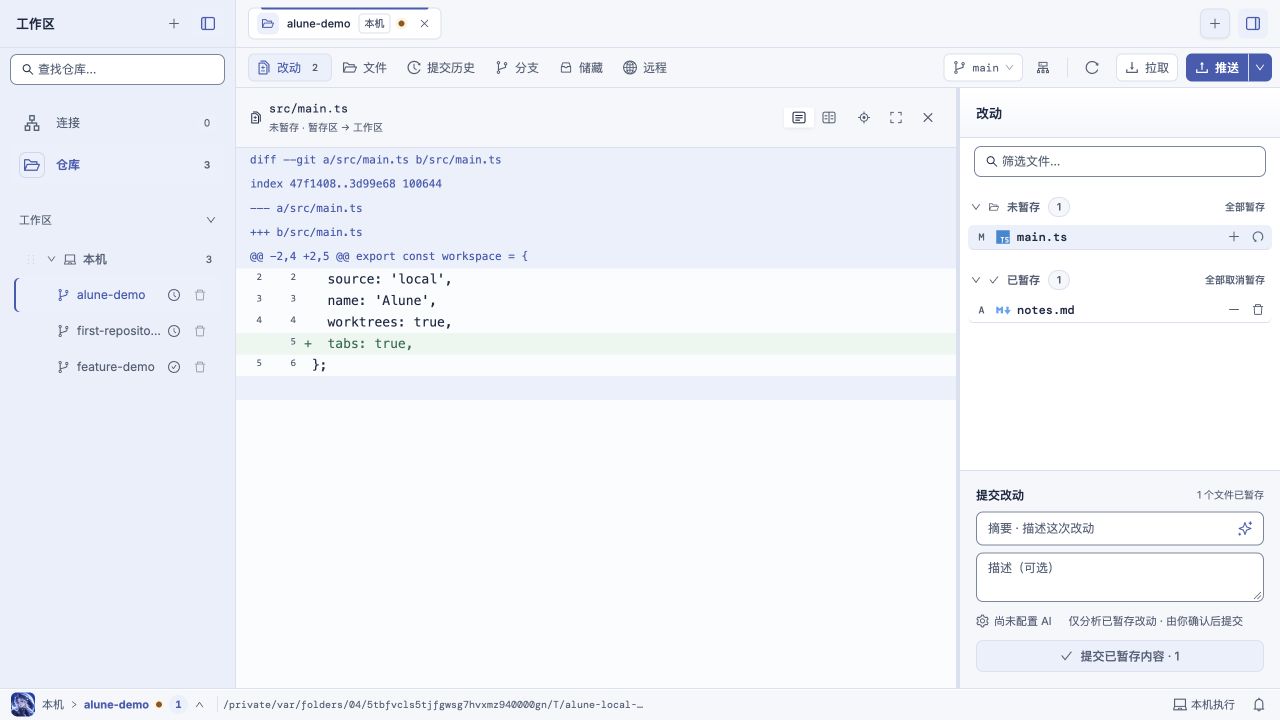Open the push options dropdown arrow
Viewport: 1280px width, 720px height.
click(1260, 68)
